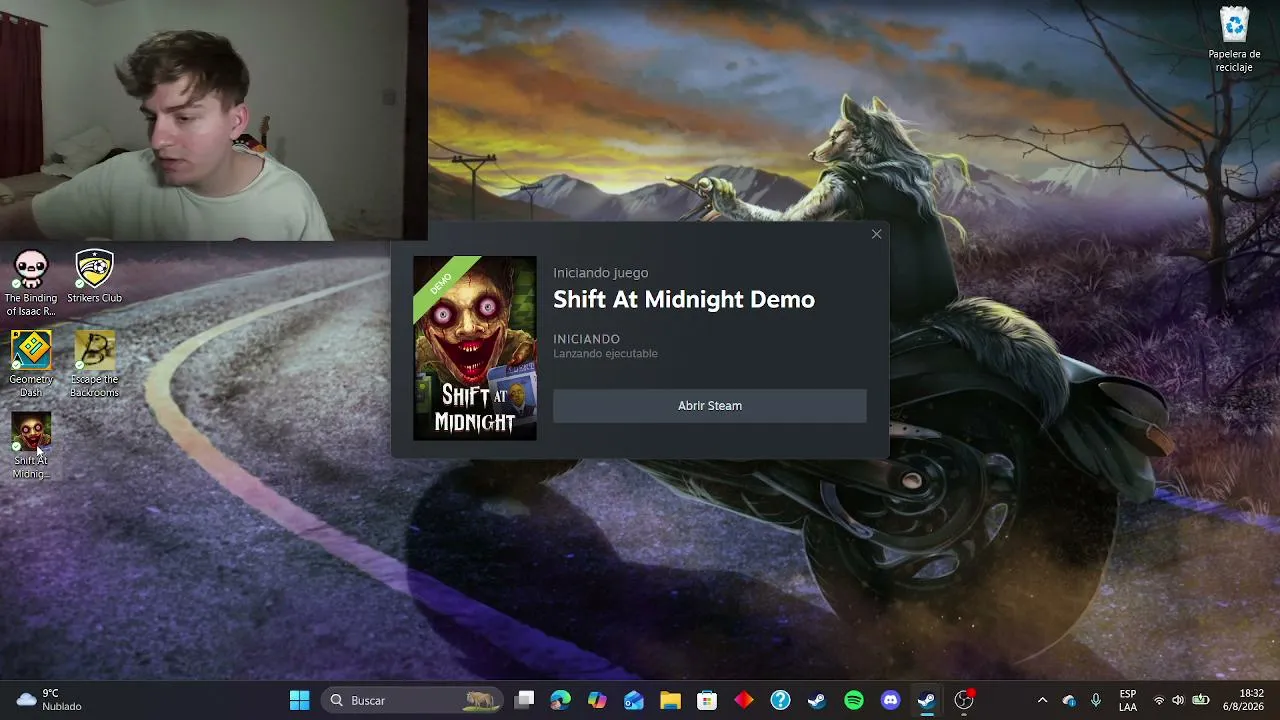Open File Explorer from the taskbar

point(670,700)
